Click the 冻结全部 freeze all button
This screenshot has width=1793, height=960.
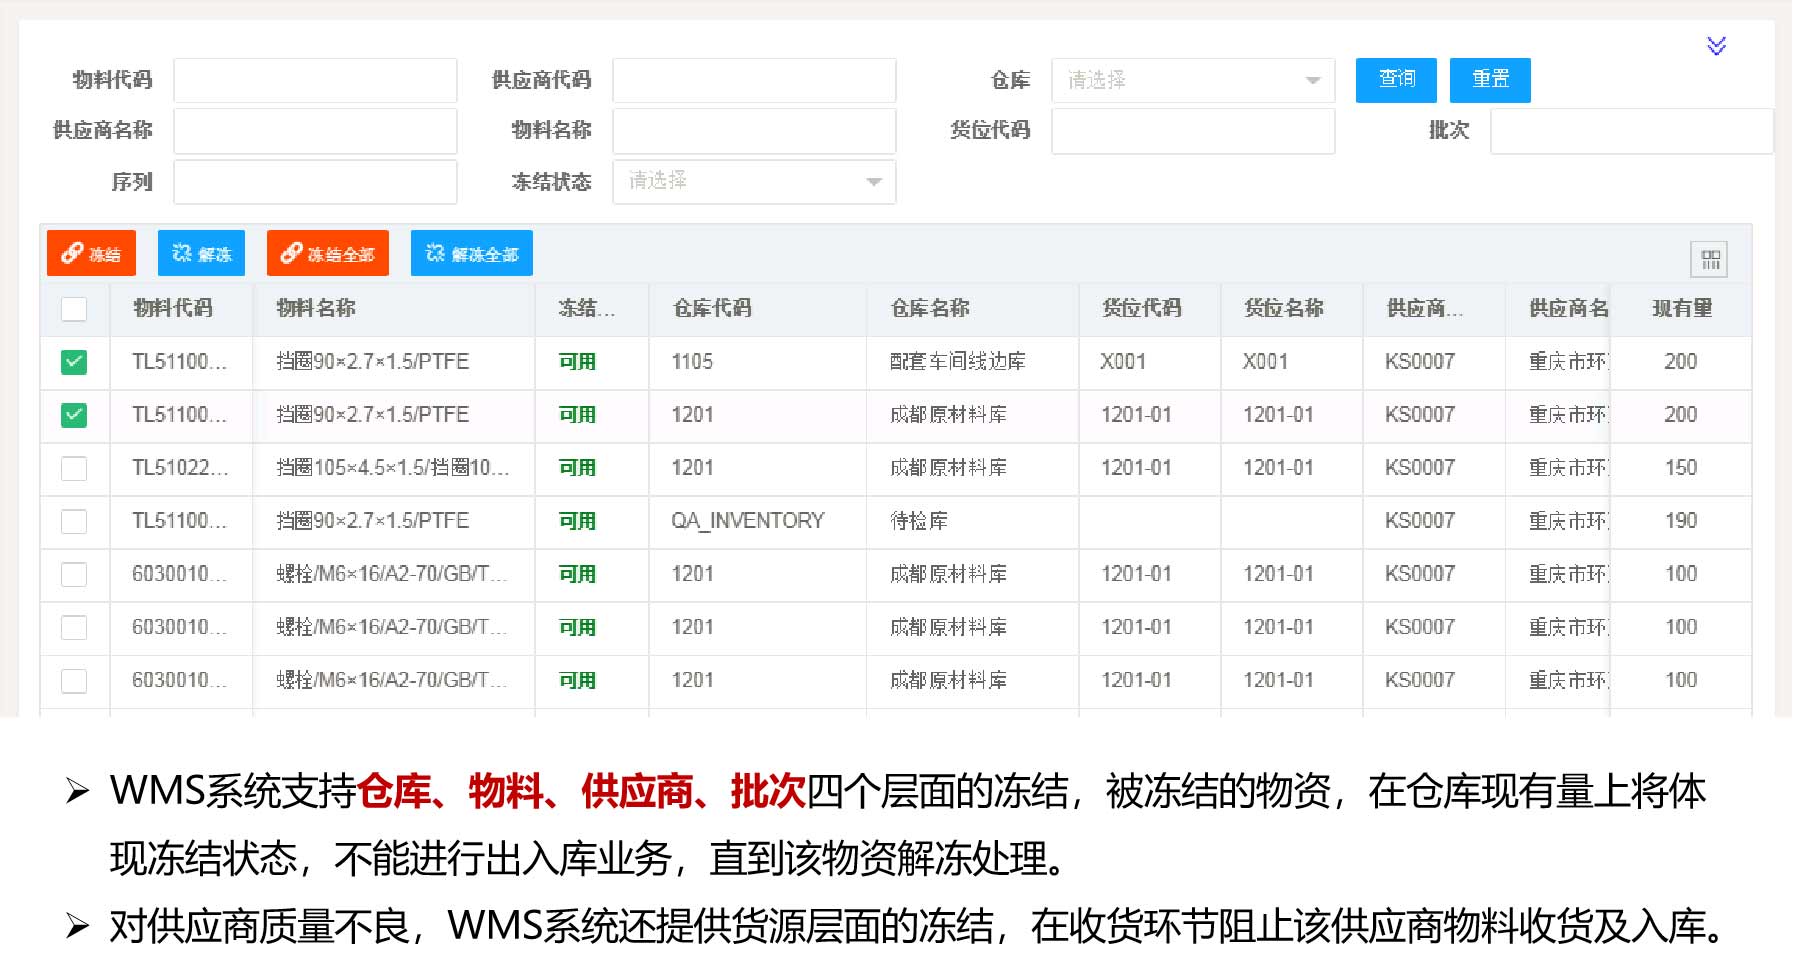[327, 254]
